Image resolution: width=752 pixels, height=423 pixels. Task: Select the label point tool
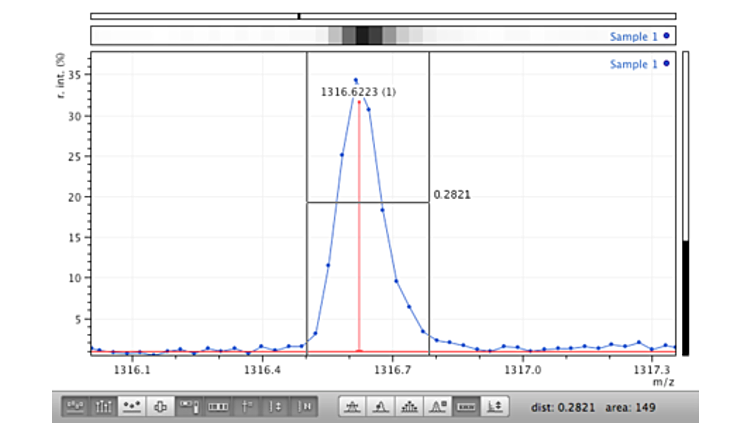tap(381, 407)
